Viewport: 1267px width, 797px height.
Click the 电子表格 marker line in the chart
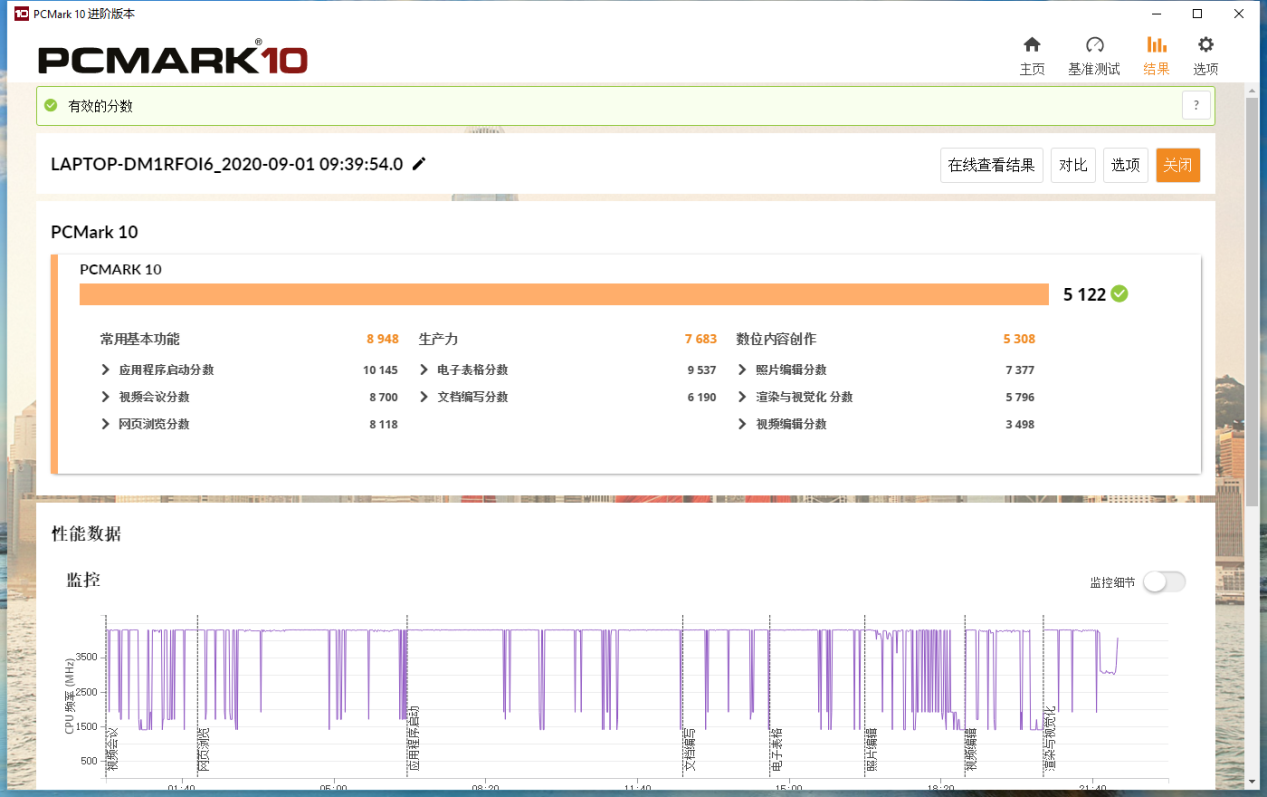(x=770, y=695)
